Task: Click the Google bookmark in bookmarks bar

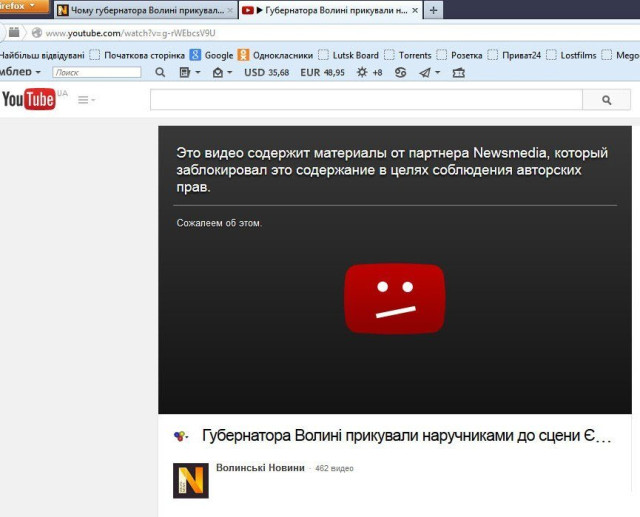Action: 211,55
